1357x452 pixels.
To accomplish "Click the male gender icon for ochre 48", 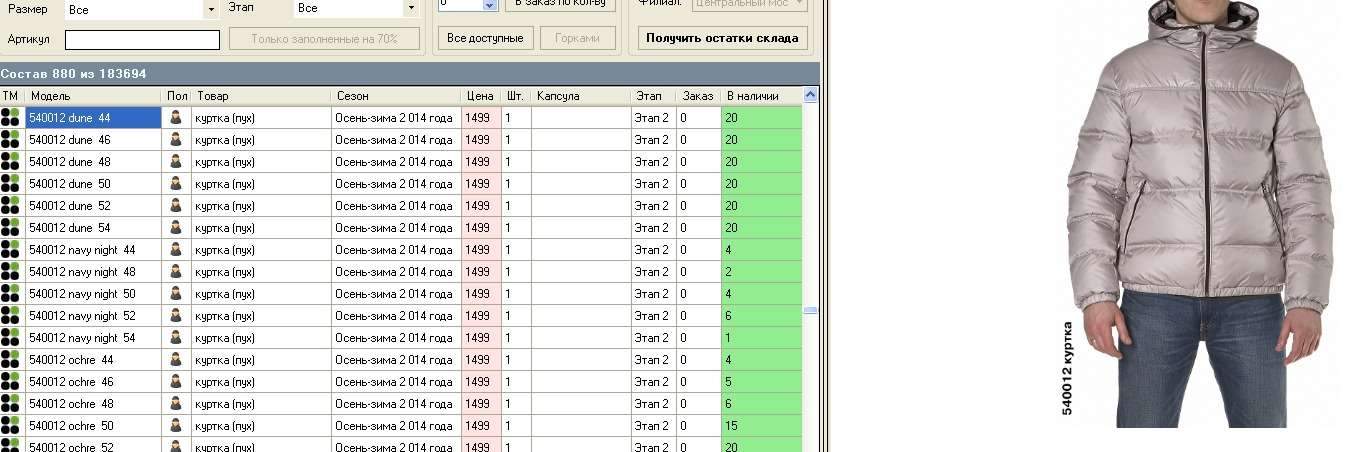I will click(x=176, y=404).
